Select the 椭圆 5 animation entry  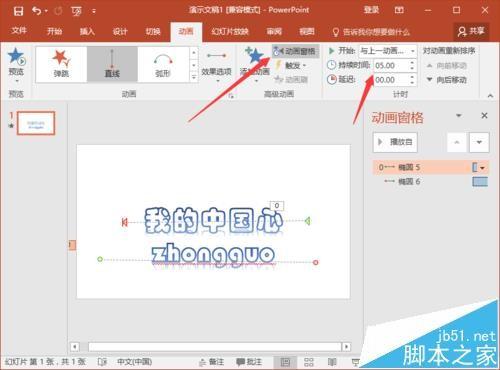[x=431, y=167]
